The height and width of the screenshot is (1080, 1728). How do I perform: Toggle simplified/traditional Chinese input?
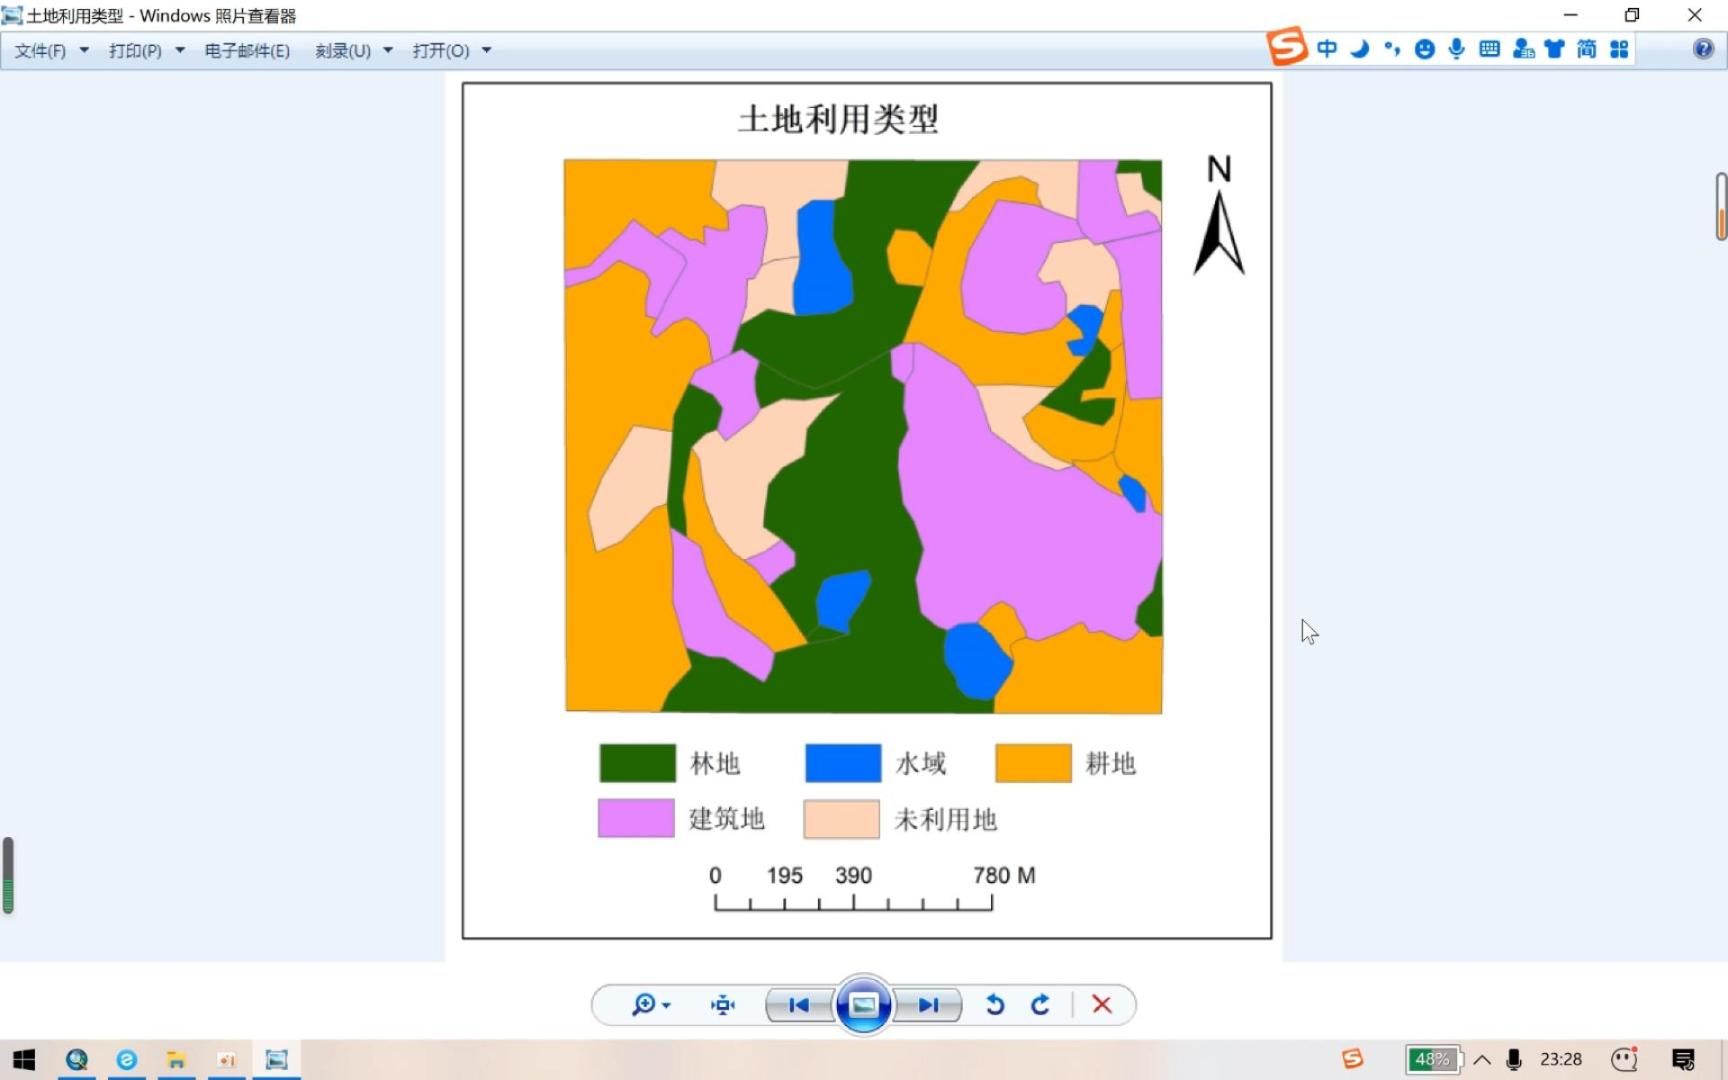pos(1585,48)
